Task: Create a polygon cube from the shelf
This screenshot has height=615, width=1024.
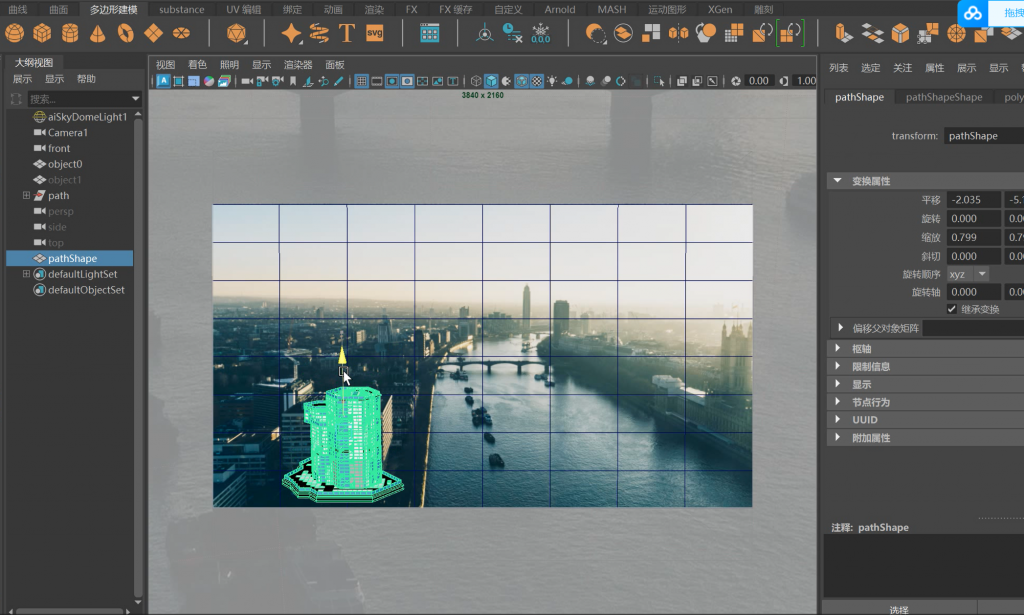Action: 42,33
